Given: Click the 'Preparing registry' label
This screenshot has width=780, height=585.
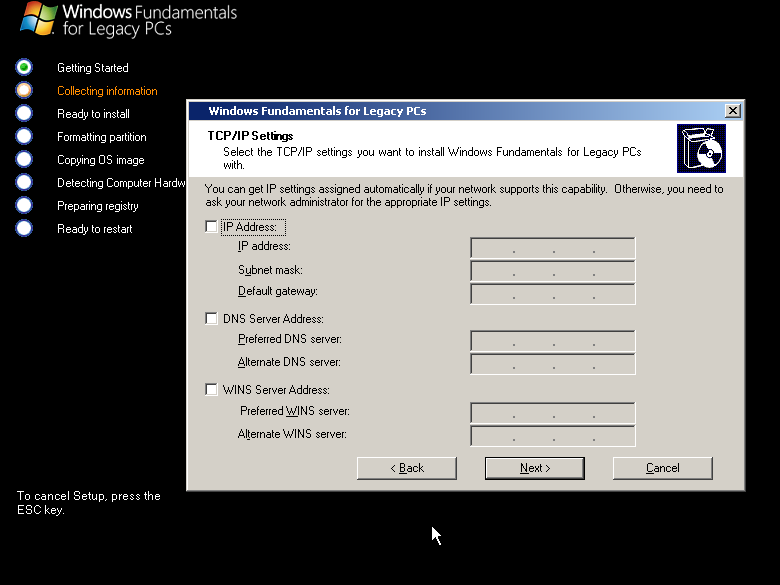Looking at the screenshot, I should point(98,206).
